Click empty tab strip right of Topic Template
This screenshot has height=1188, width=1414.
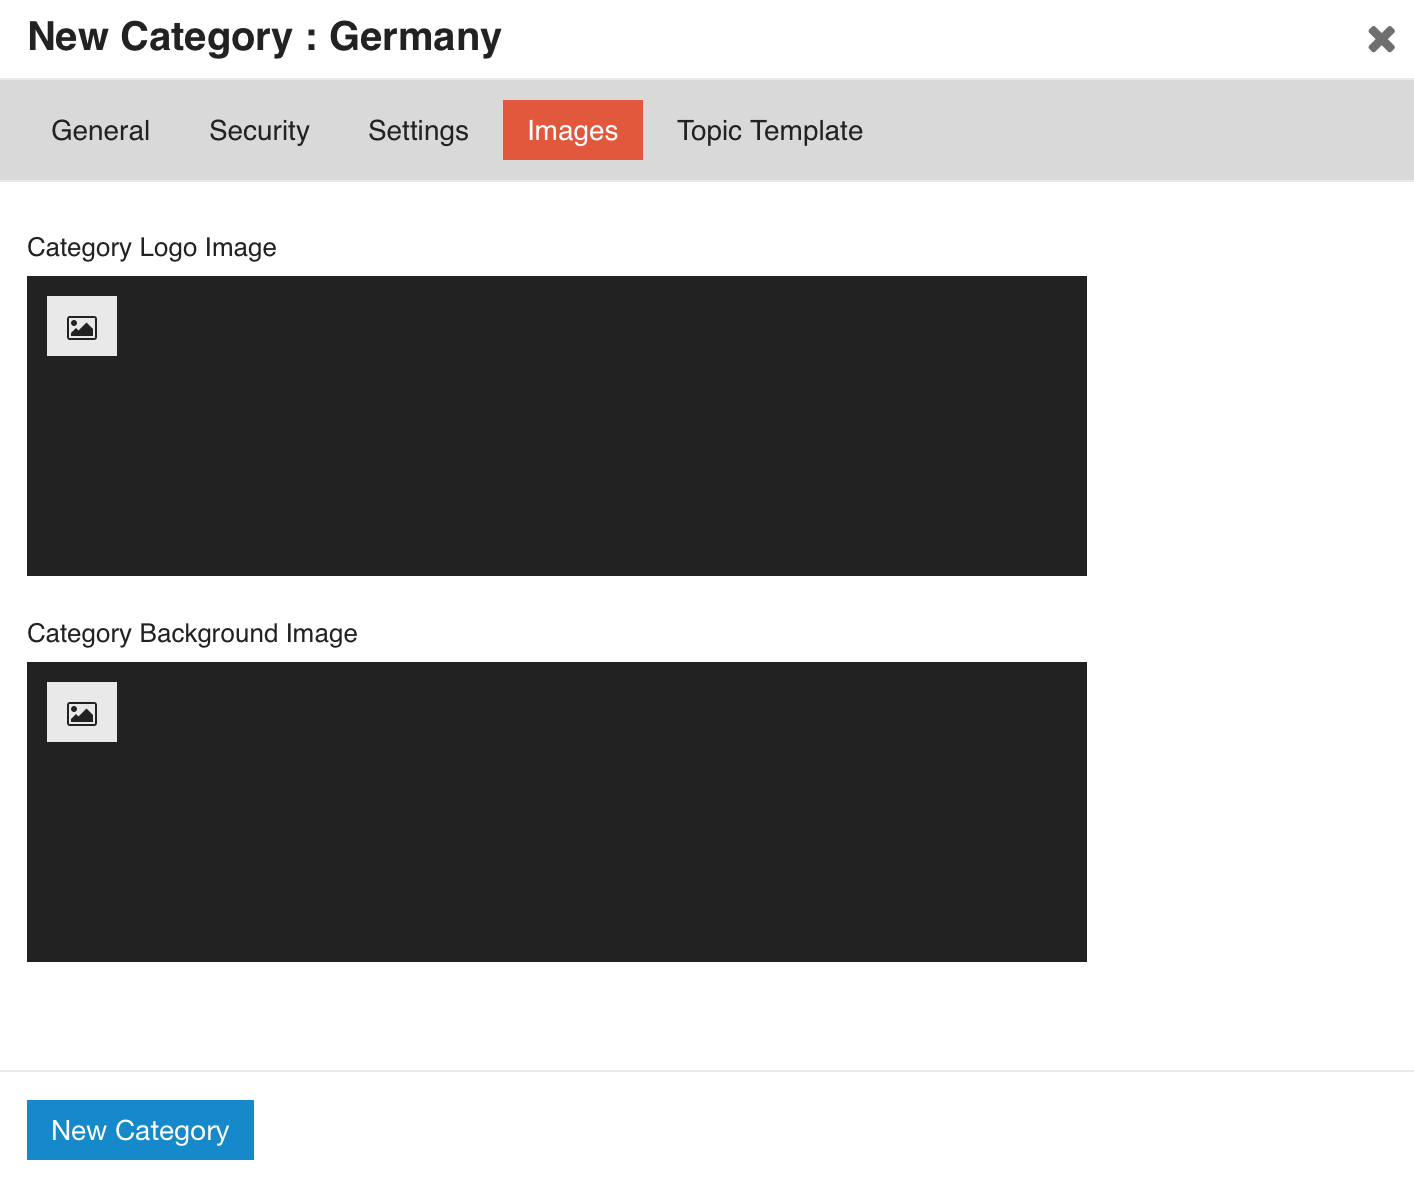pos(1130,130)
